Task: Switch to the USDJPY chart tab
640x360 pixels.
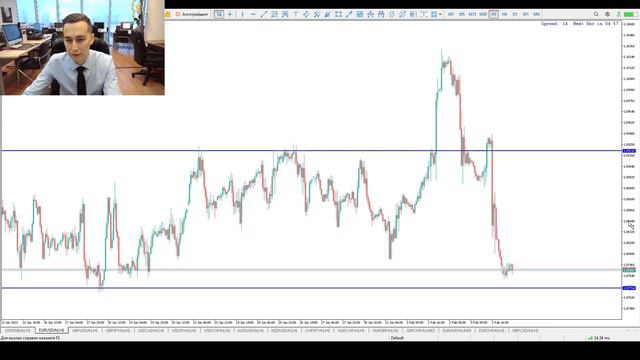Action: 184,330
